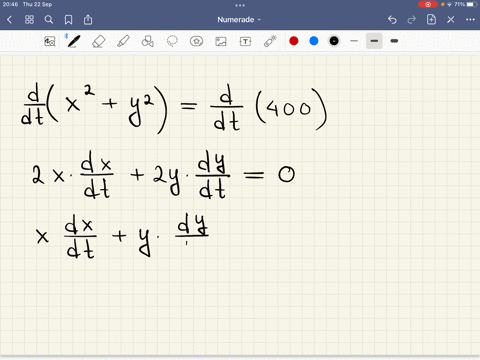480x360 pixels.
Task: Redo the last action
Action: (412, 20)
